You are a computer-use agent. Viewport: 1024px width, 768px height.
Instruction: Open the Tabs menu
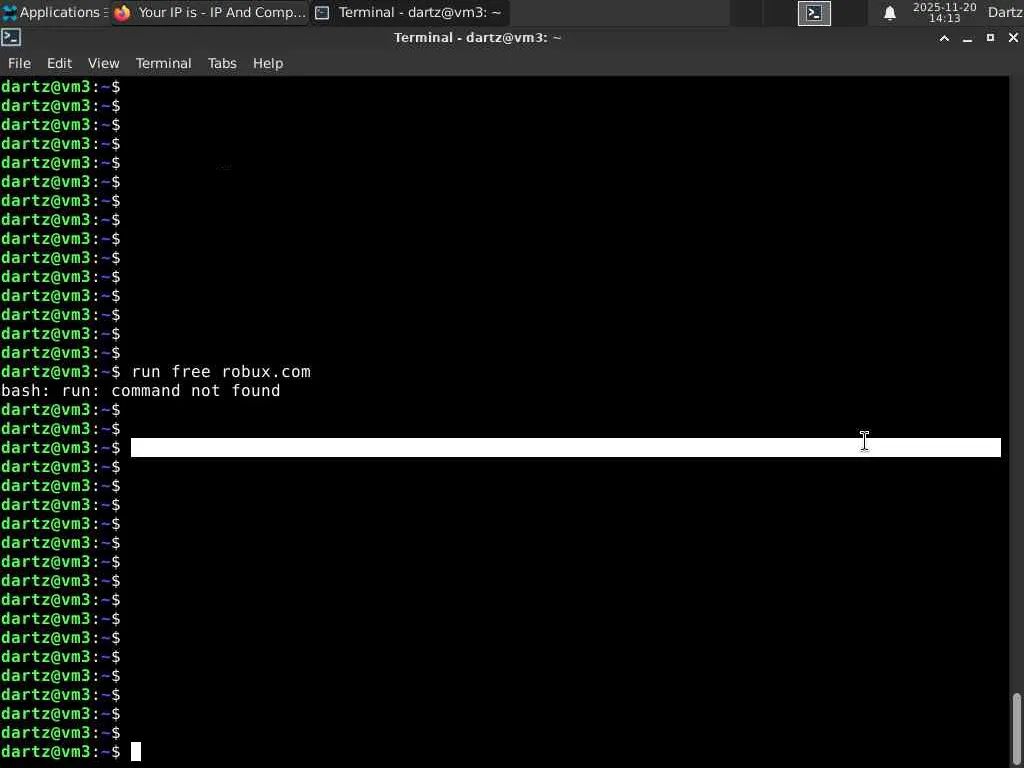tap(222, 63)
